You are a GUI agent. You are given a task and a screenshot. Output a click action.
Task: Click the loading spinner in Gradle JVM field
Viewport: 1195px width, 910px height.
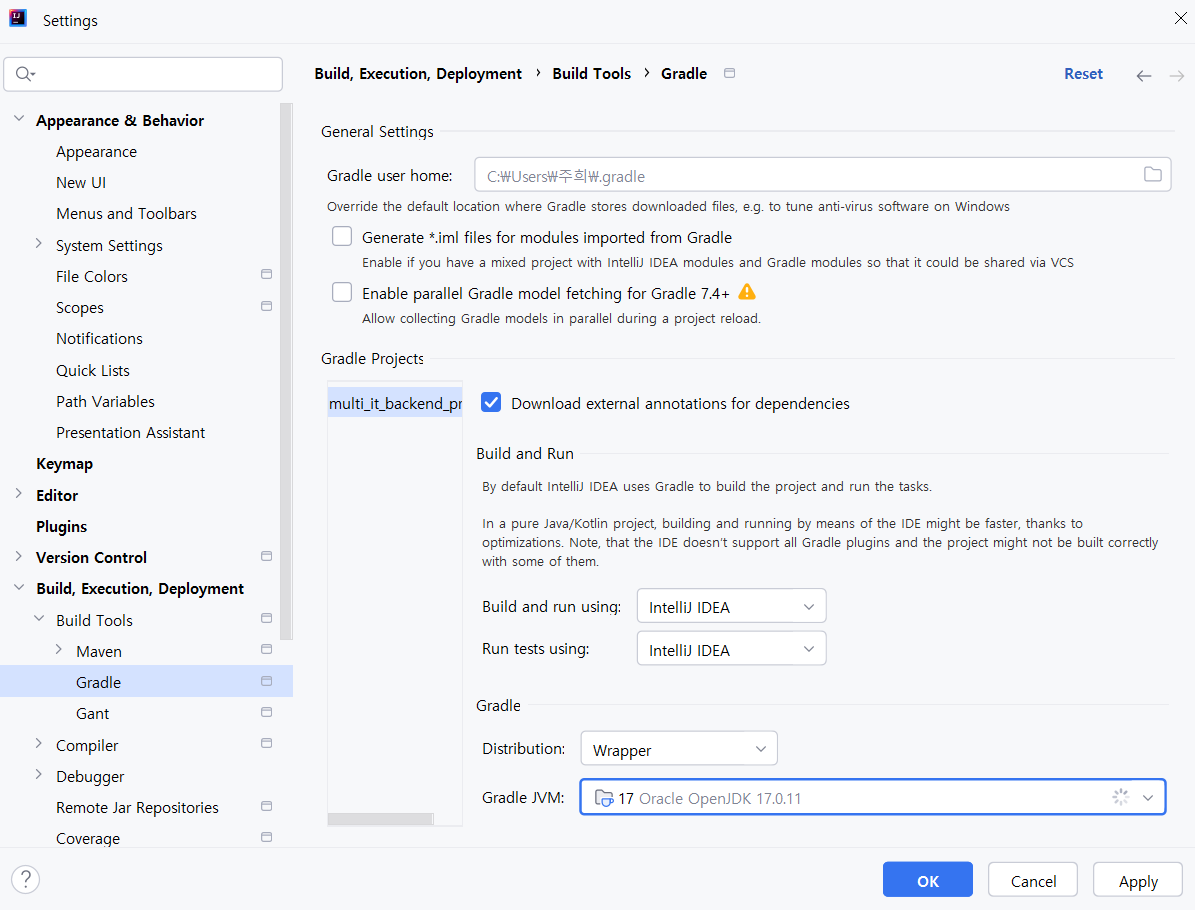click(1120, 797)
